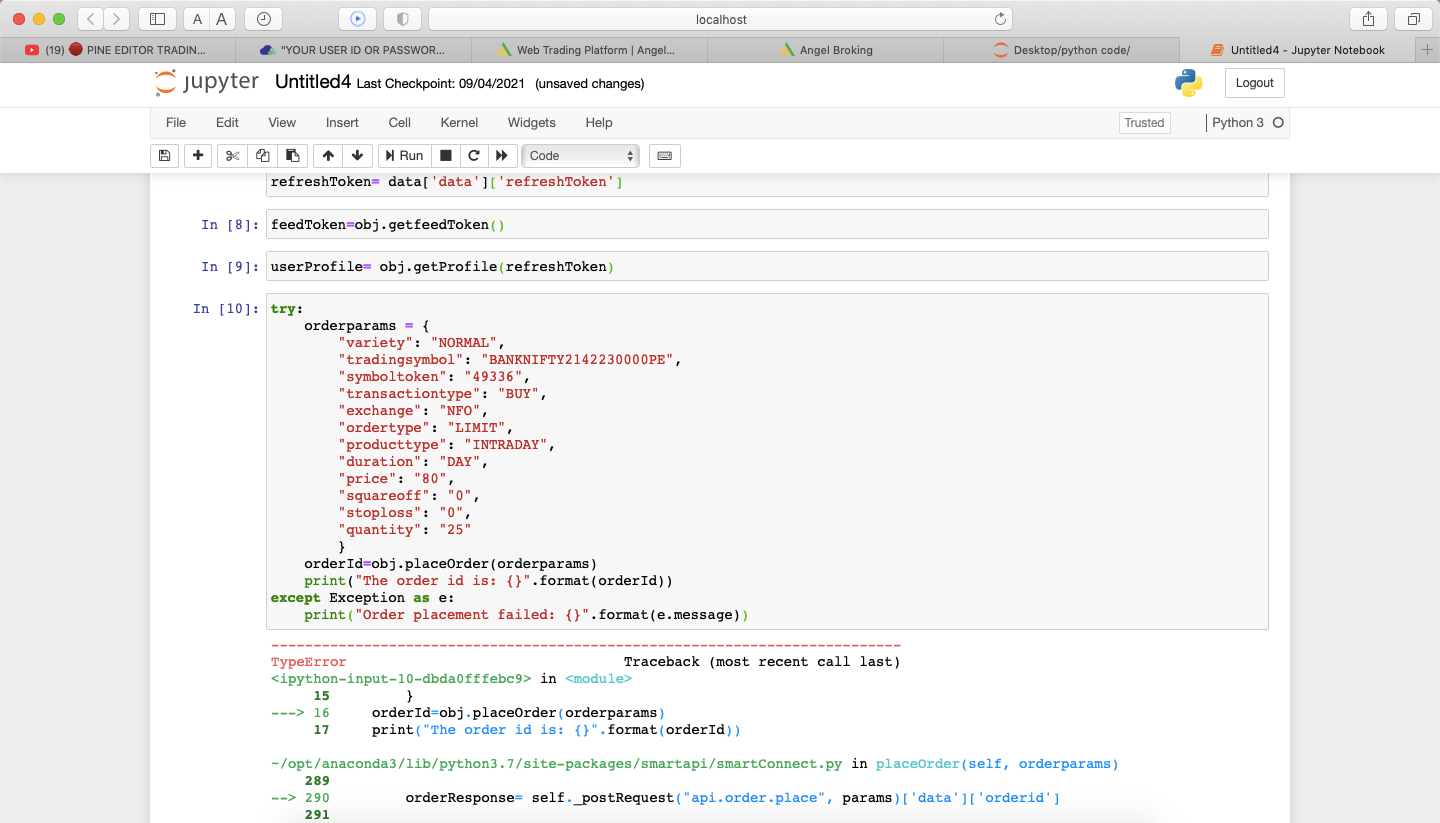Click the userProfile code cell In [9]
Screen dimensions: 1440x823
[767, 266]
